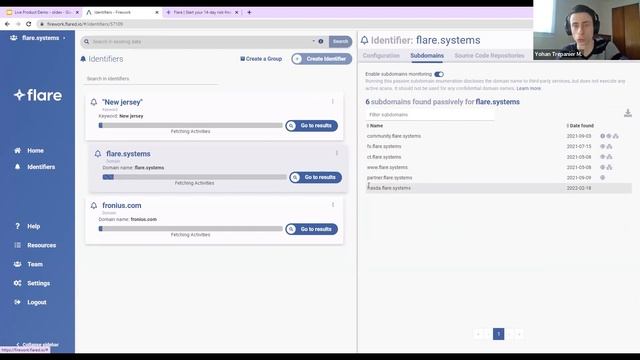Screen dimensions: 640x360
Task: Reload the page with the browser refresh icon
Action: (x=29, y=24)
